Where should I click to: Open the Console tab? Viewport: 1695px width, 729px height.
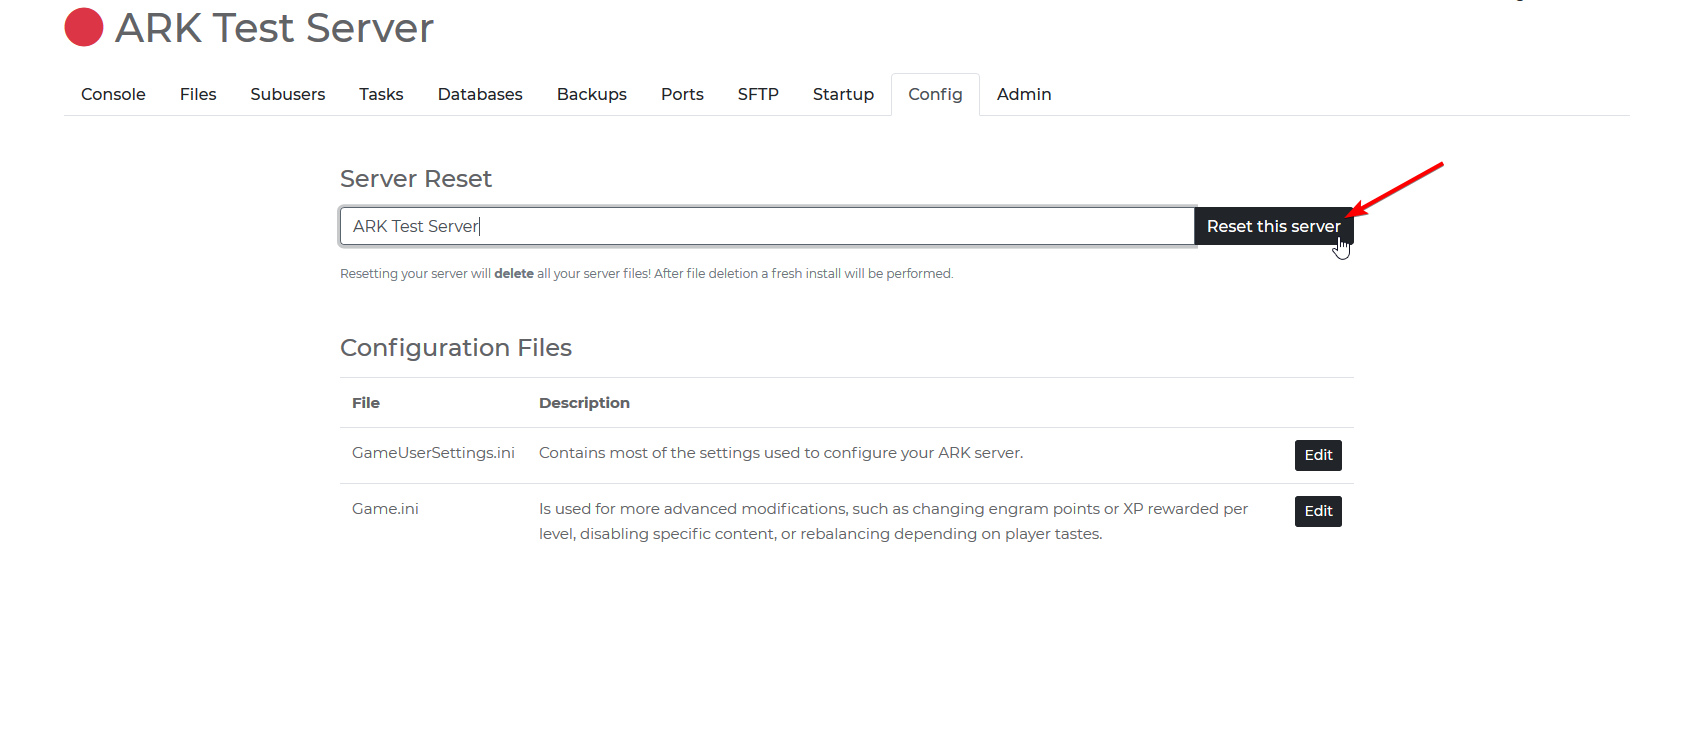pos(113,94)
